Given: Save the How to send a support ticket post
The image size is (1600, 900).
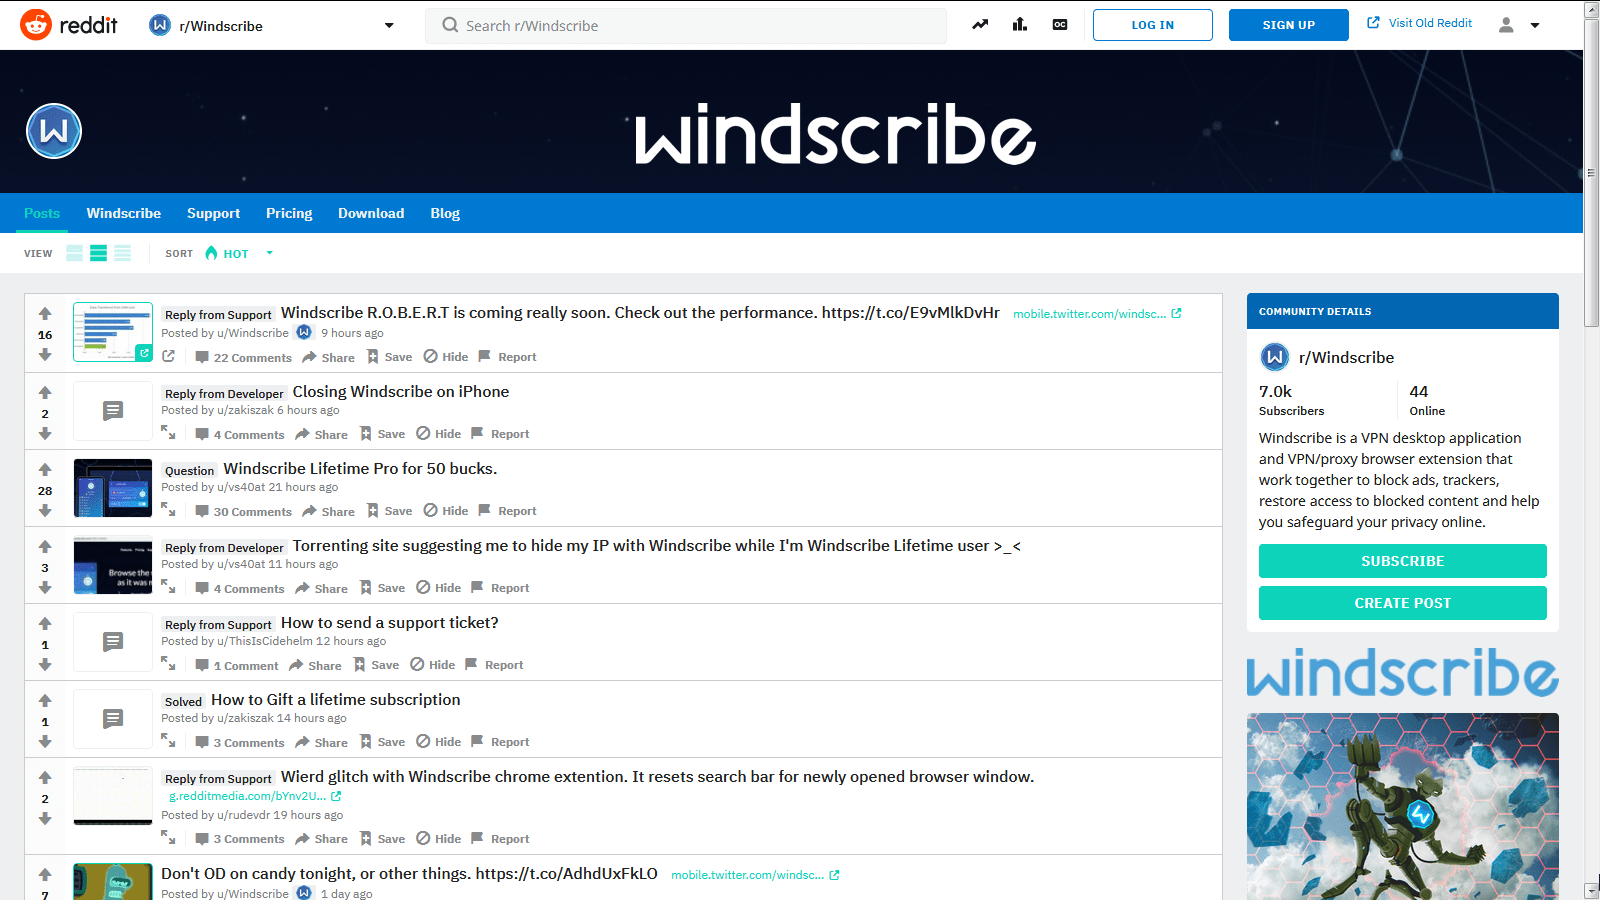Looking at the screenshot, I should point(376,665).
